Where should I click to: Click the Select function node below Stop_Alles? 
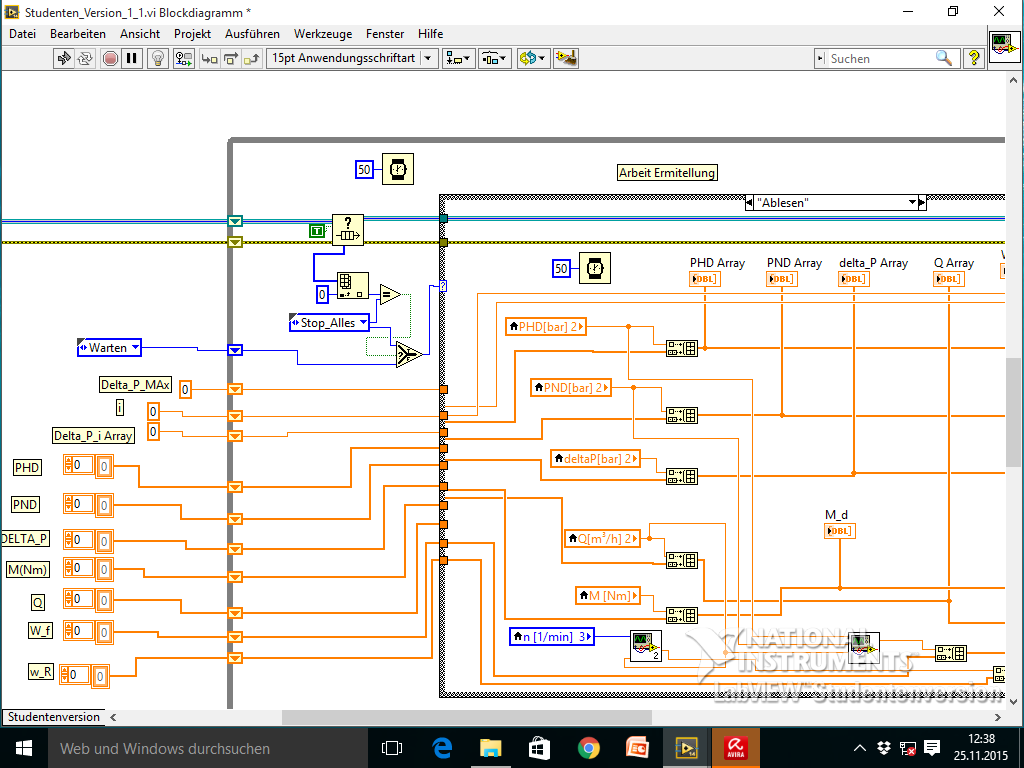[407, 354]
